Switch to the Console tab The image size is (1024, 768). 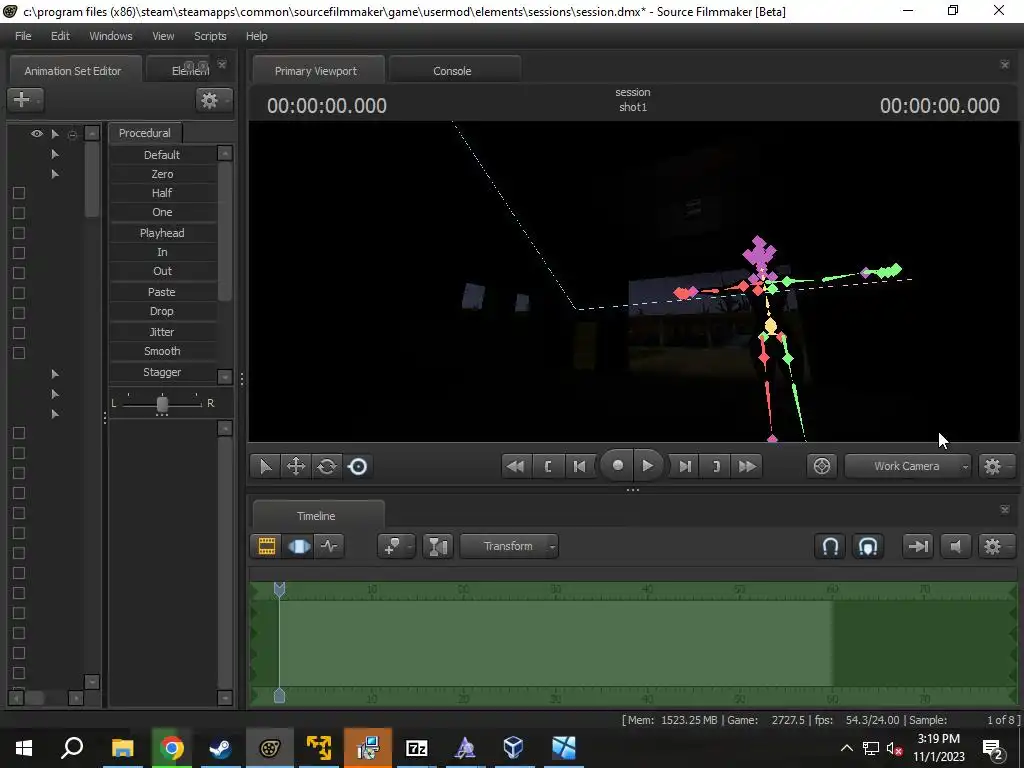453,71
